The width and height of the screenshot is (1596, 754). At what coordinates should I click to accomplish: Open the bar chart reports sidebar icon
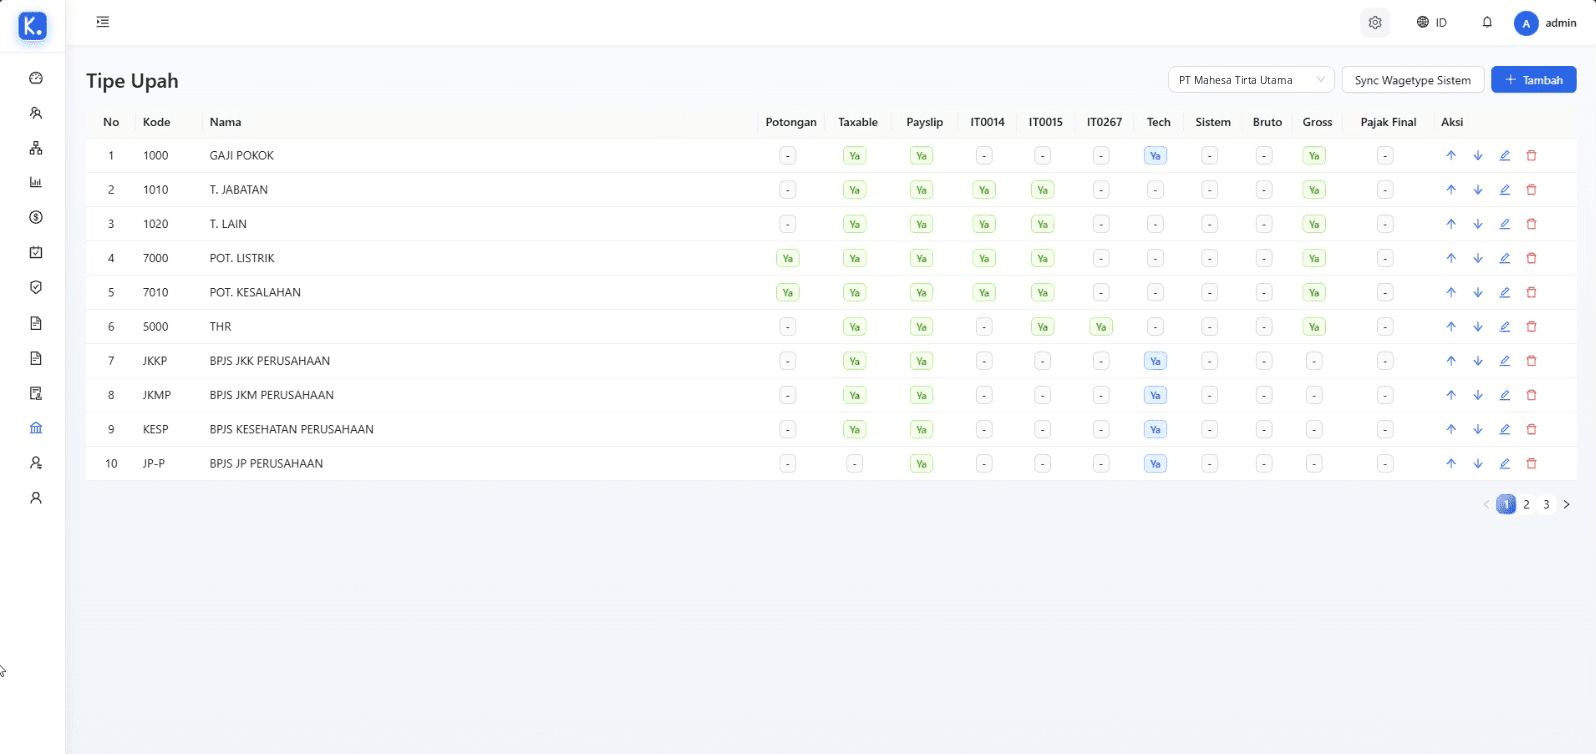coord(36,182)
